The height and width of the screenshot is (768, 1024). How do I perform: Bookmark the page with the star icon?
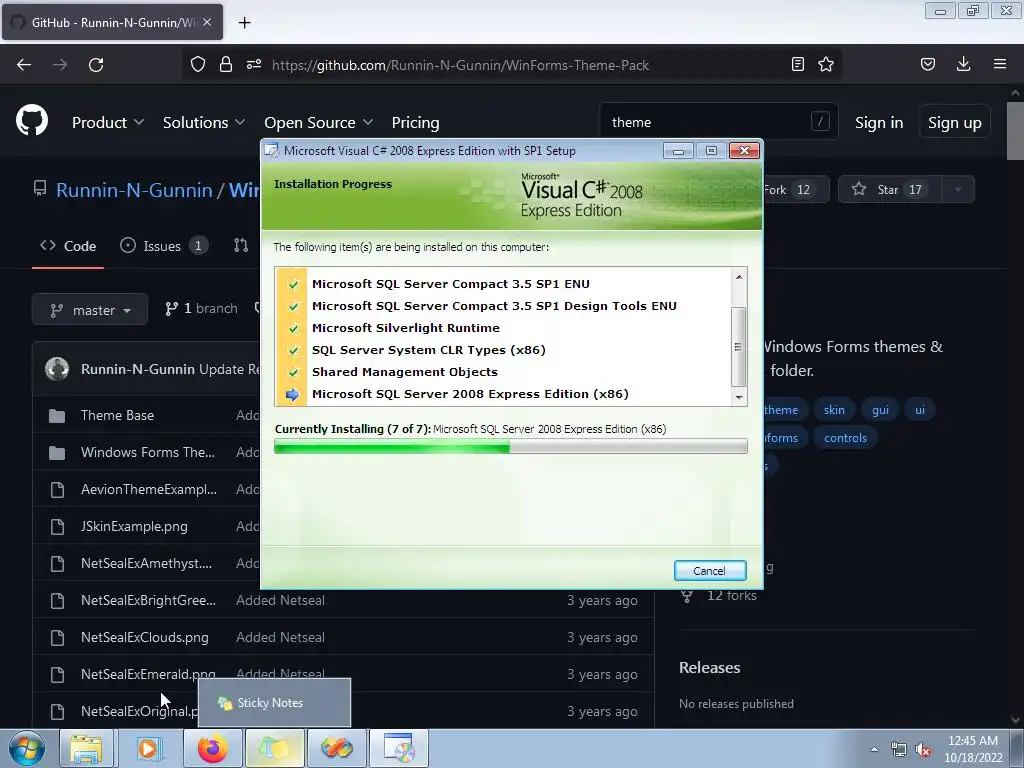826,64
